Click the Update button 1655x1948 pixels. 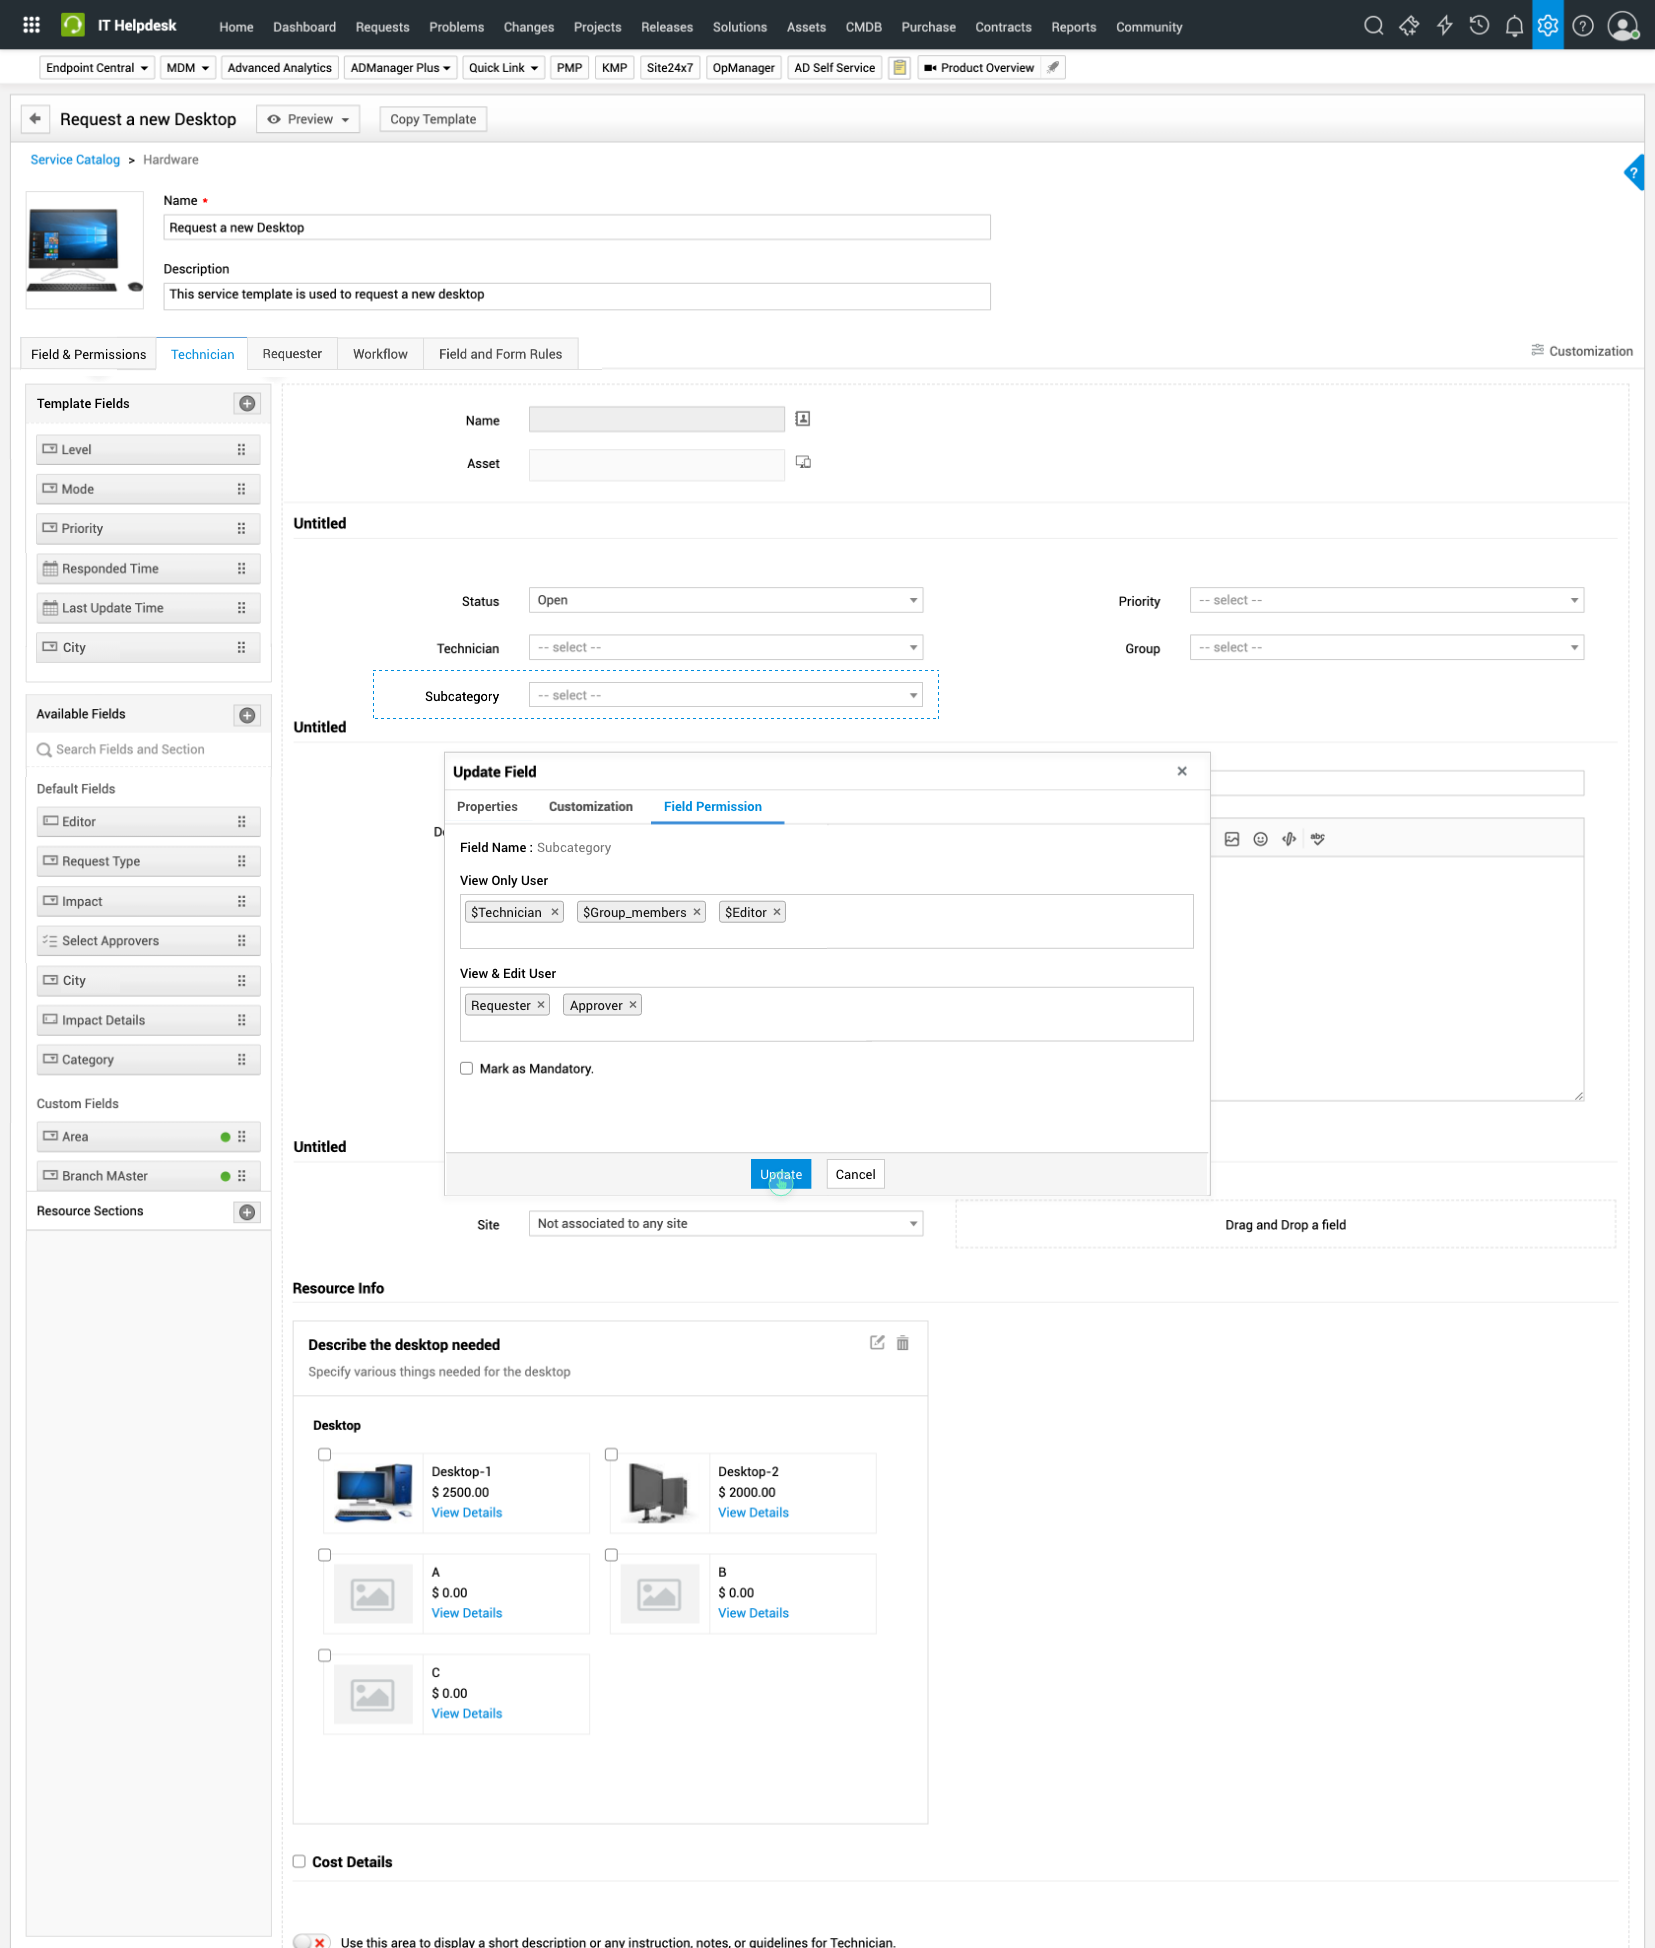tap(780, 1174)
